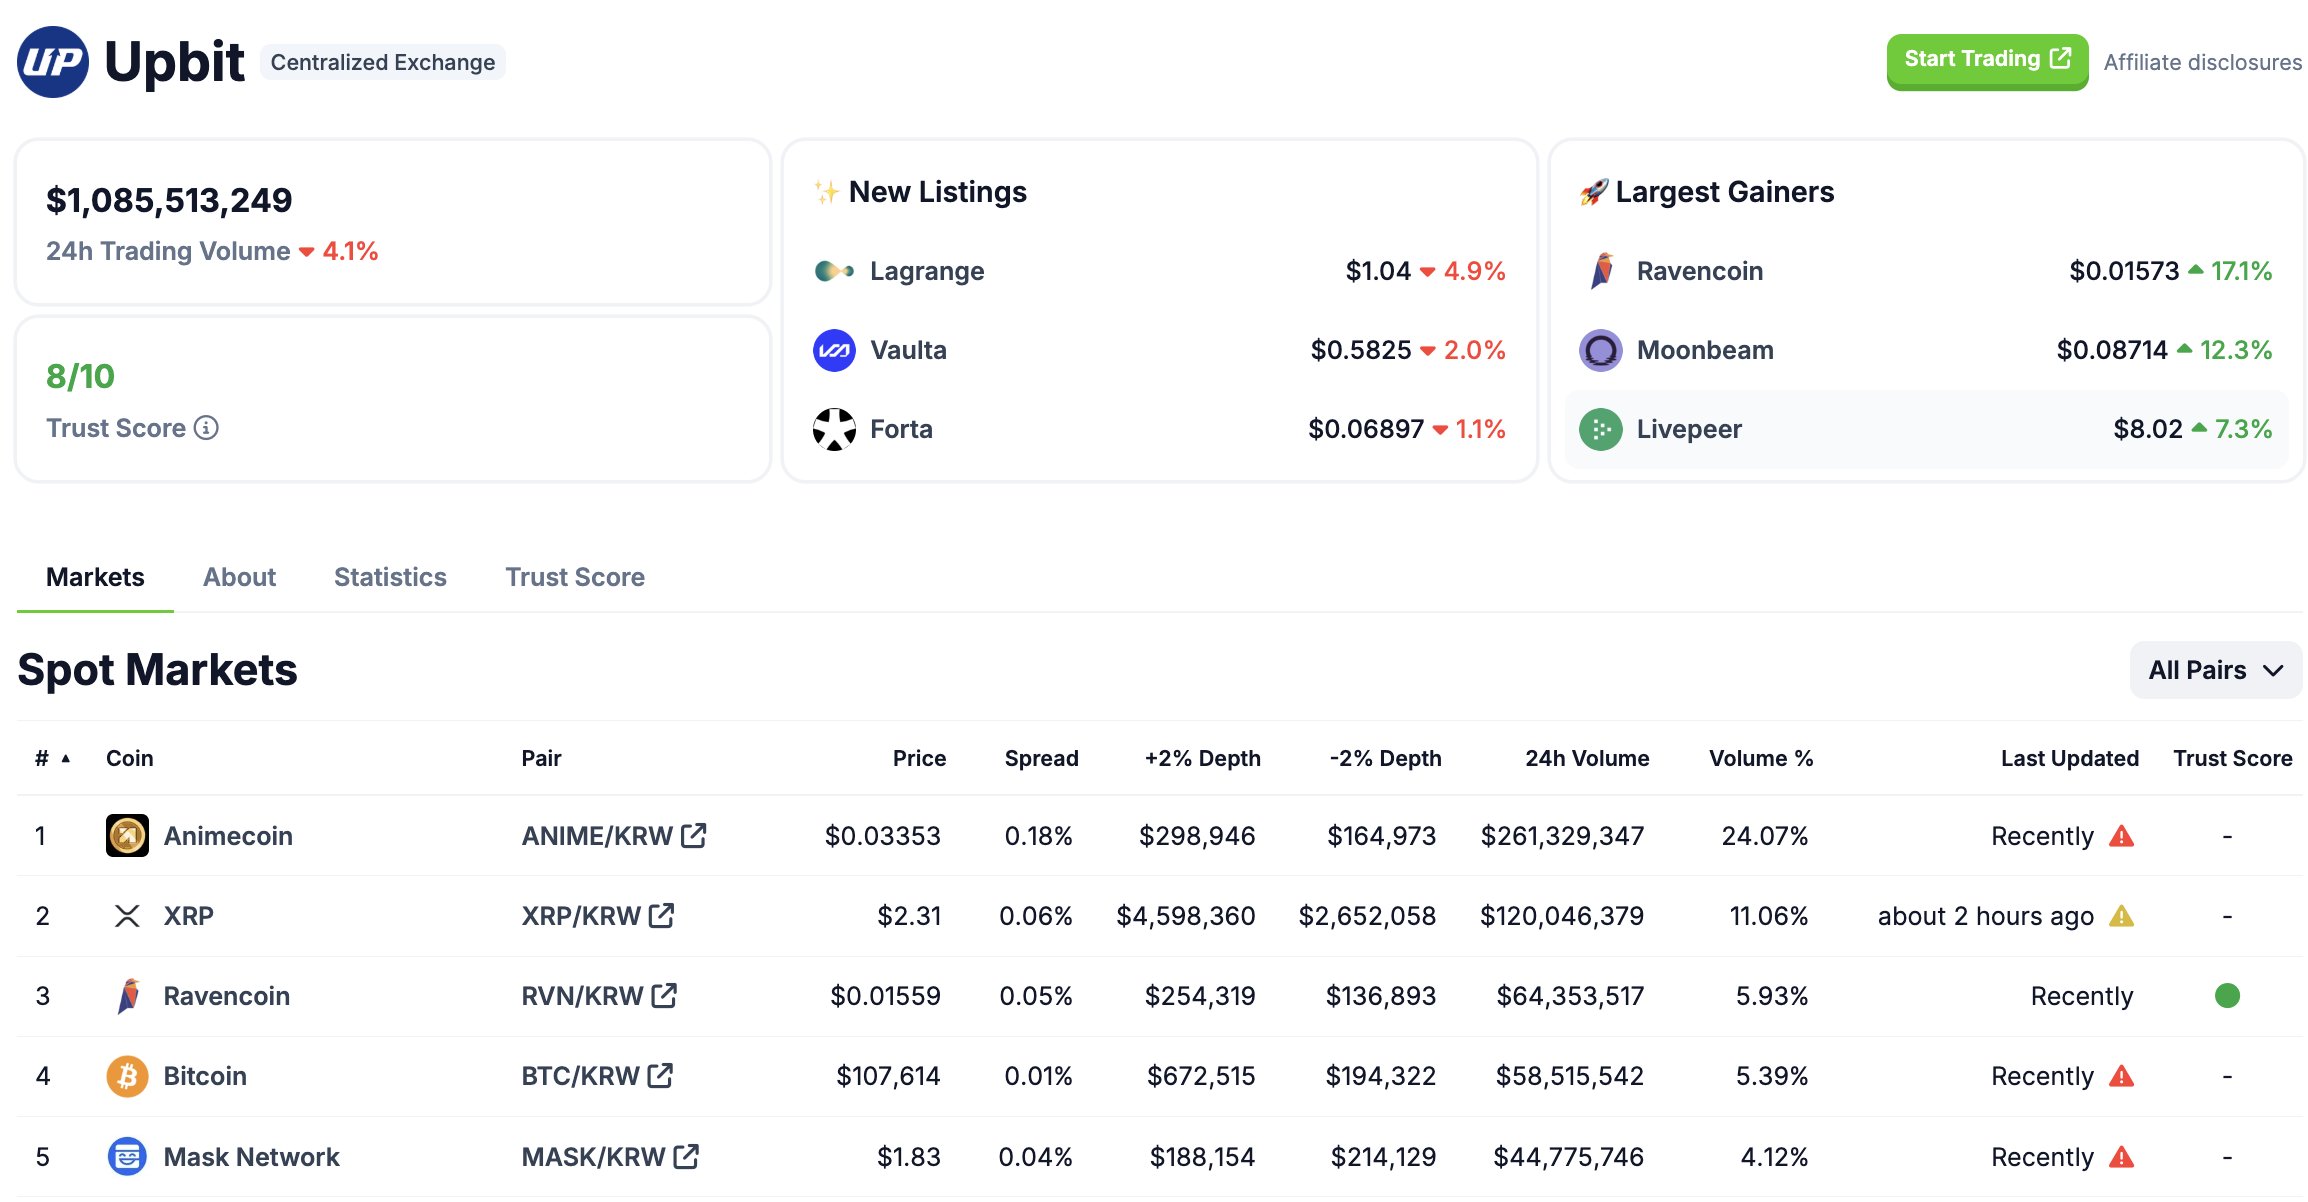Click the 24.07% volume percent cell
The image size is (2308, 1202).
[1764, 836]
